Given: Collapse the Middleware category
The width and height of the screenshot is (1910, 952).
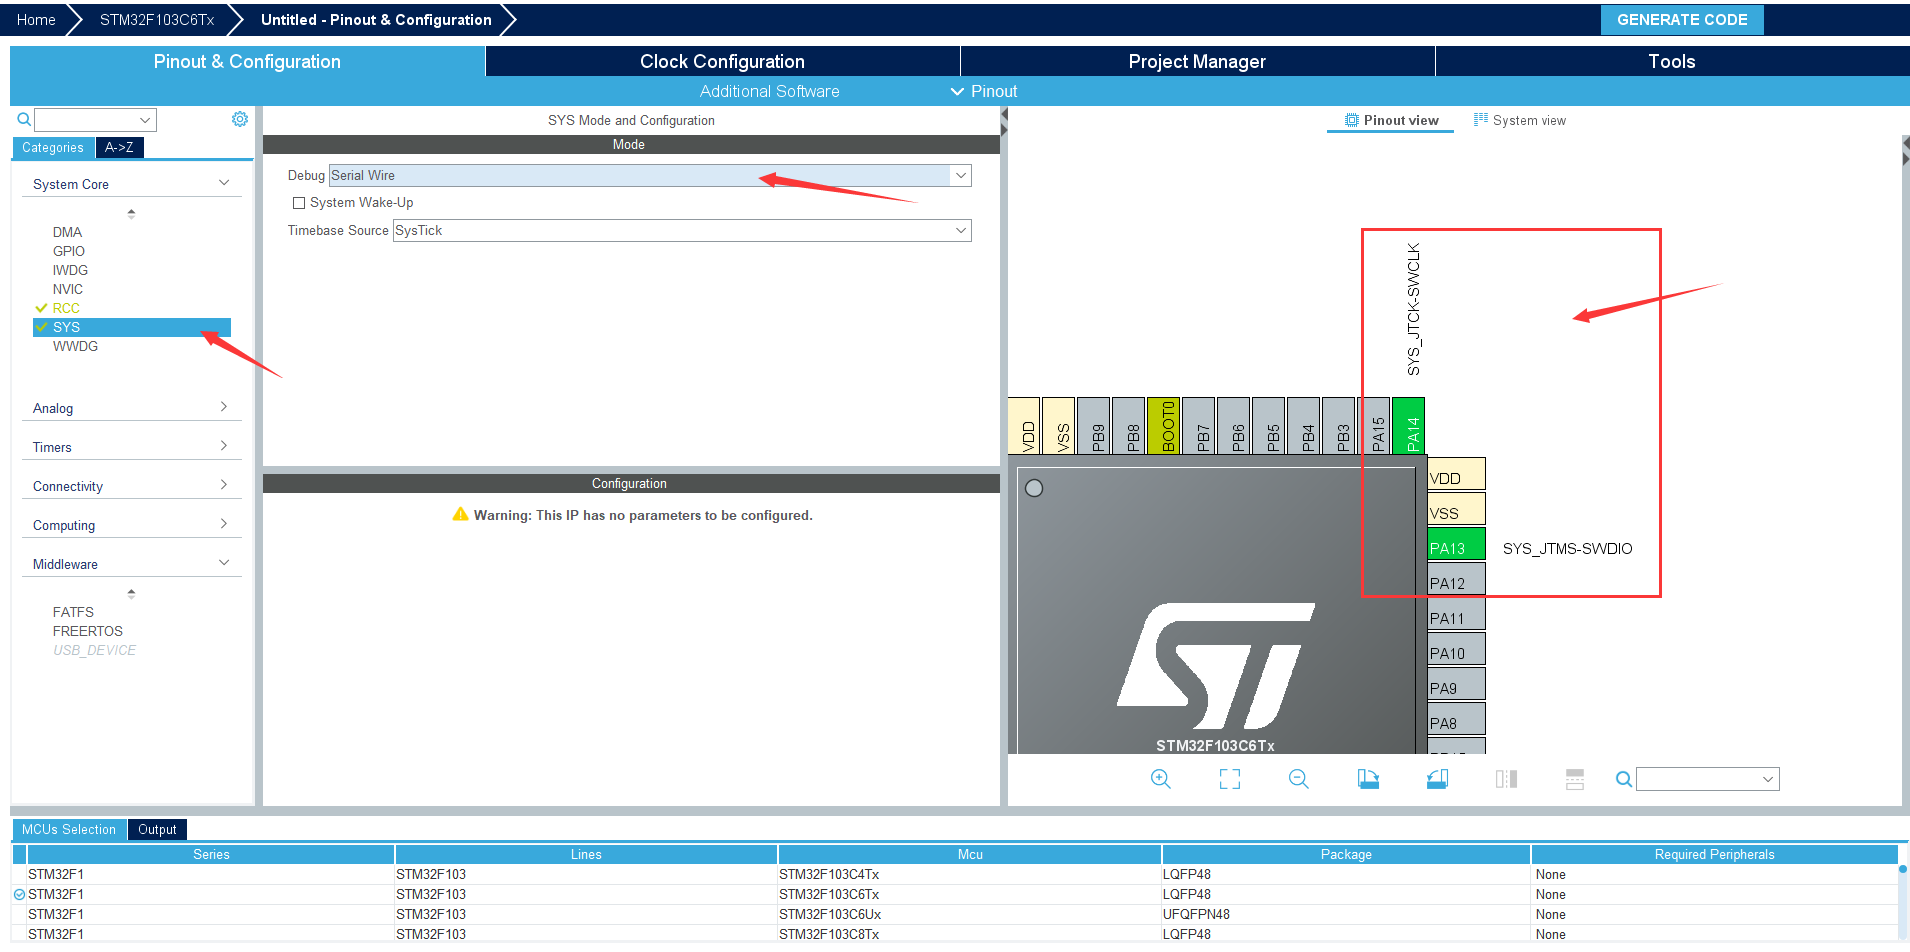Looking at the screenshot, I should pos(224,563).
